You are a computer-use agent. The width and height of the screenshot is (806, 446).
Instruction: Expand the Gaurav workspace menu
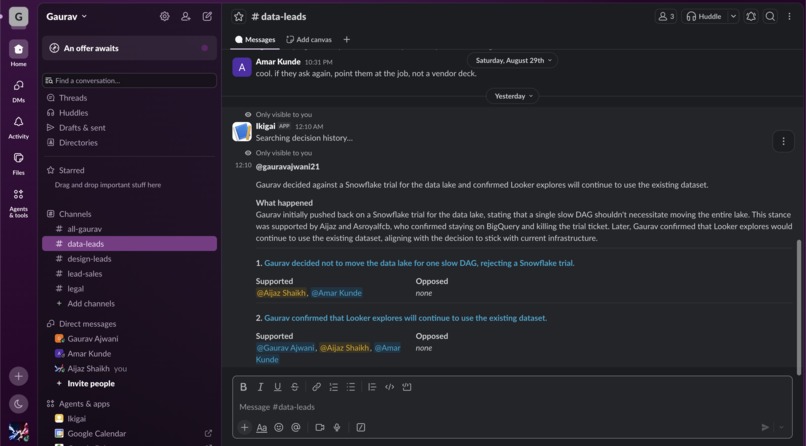pyautogui.click(x=66, y=16)
